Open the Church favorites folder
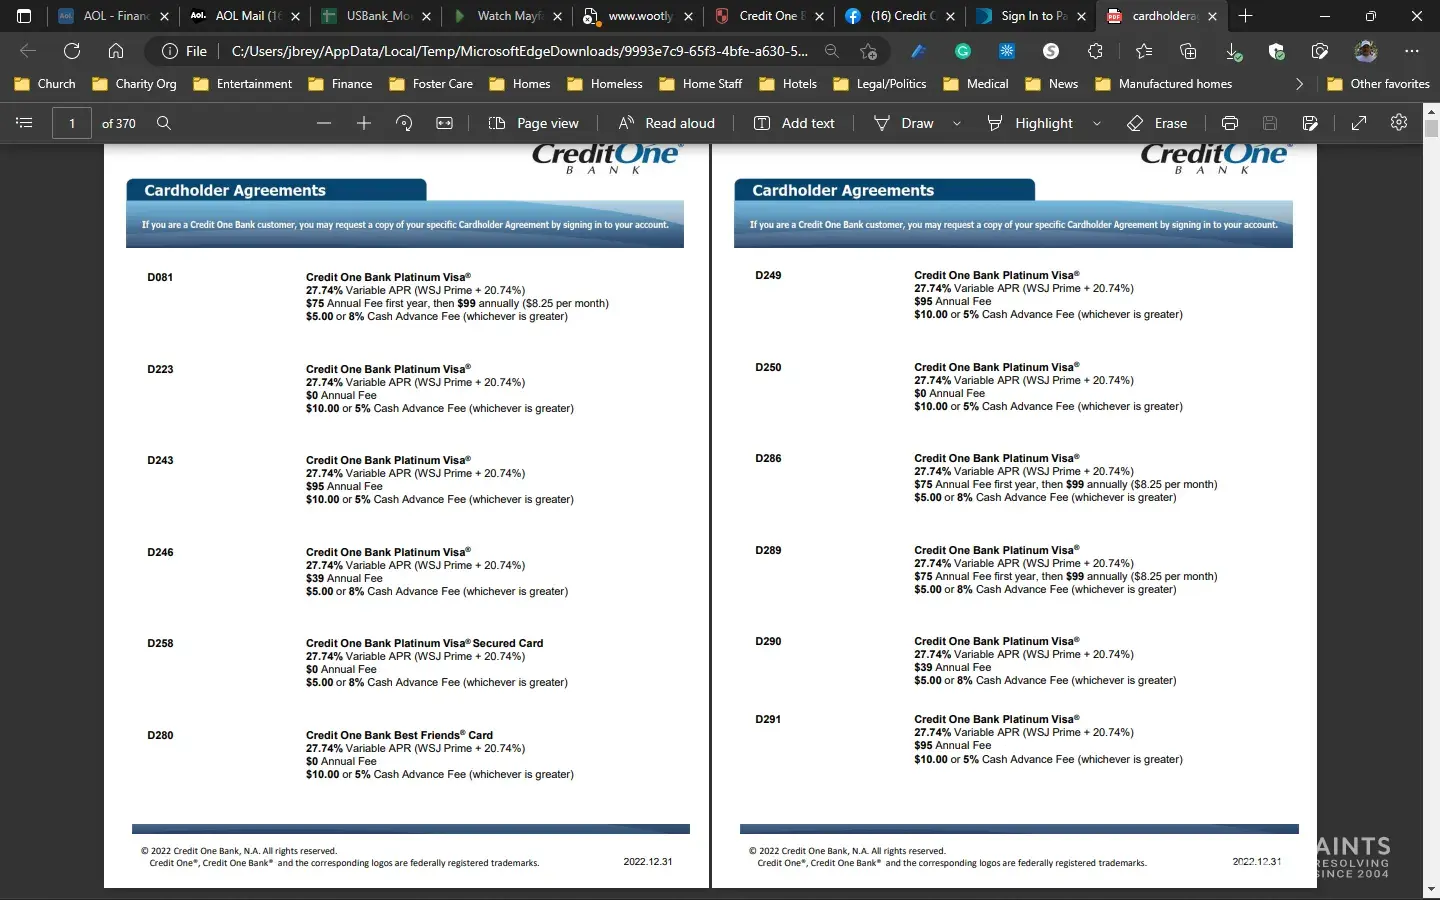Image resolution: width=1440 pixels, height=900 pixels. click(x=45, y=84)
